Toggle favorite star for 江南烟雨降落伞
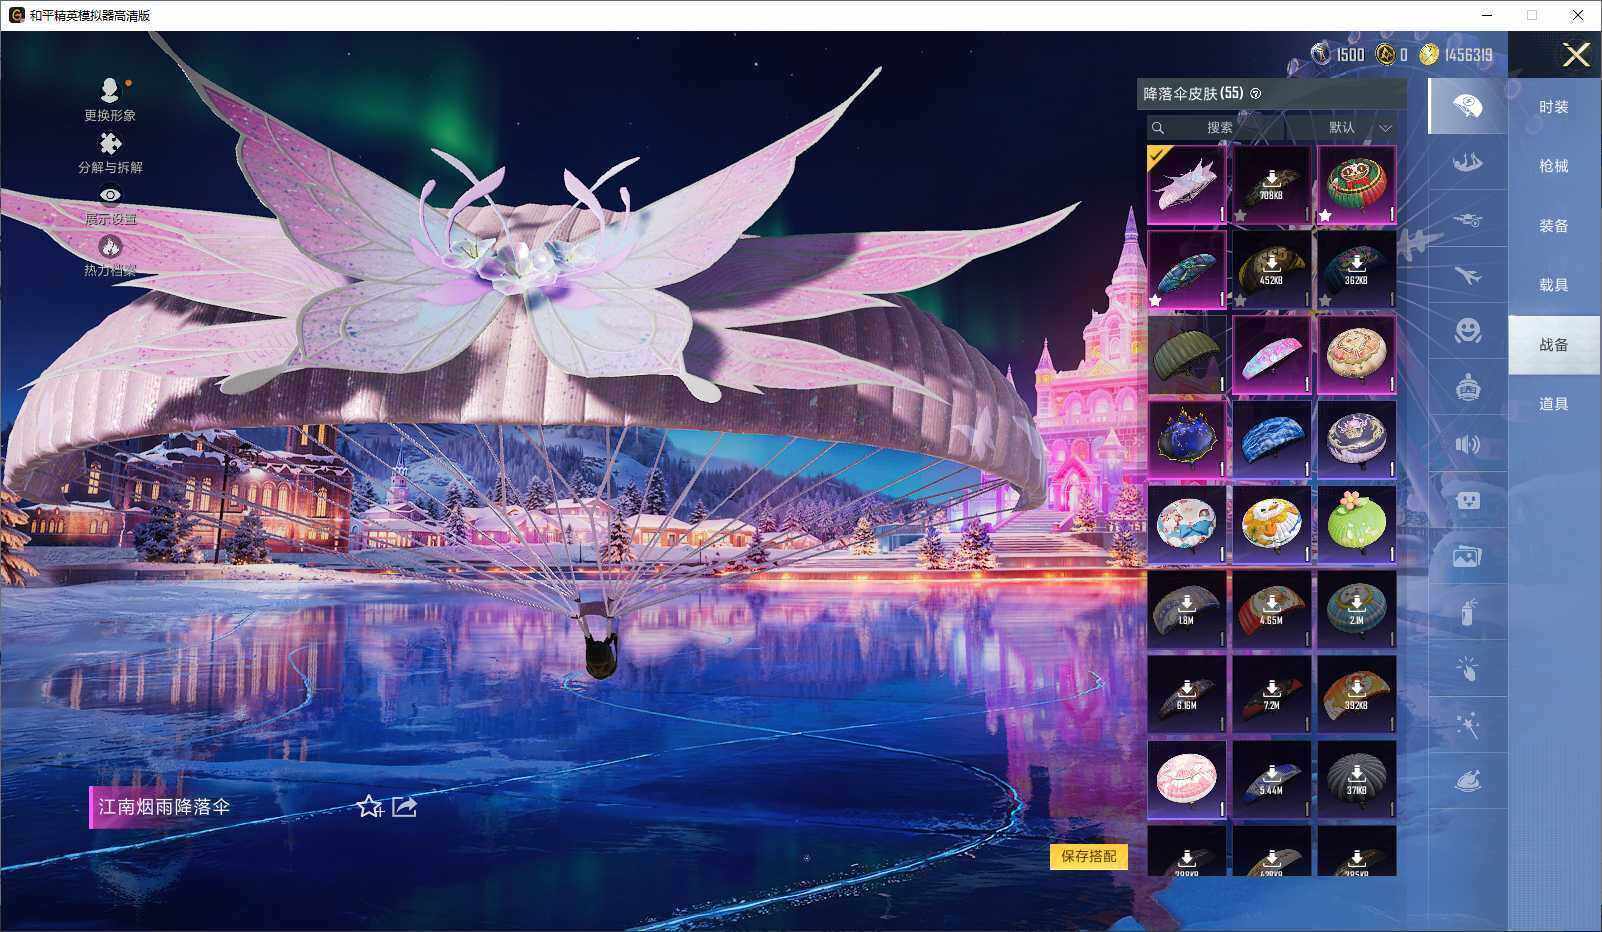Screen dimensions: 1602x932 click(x=369, y=806)
